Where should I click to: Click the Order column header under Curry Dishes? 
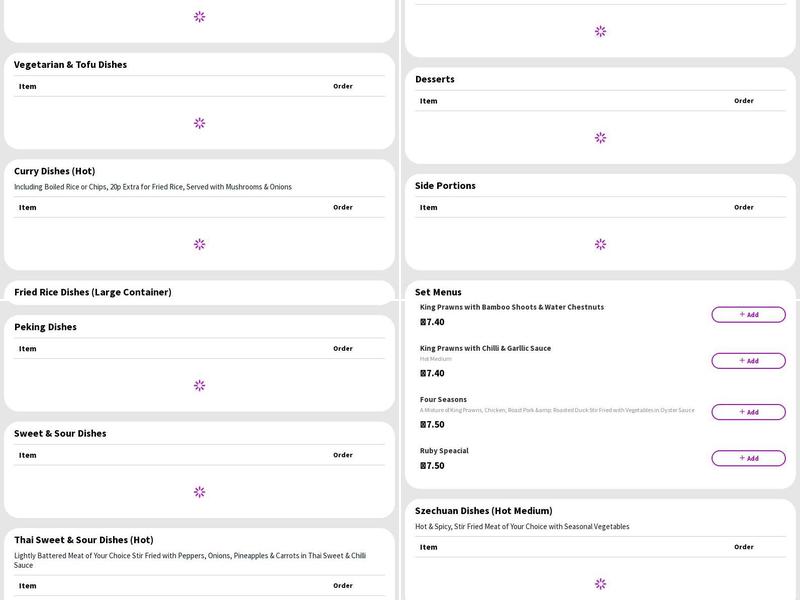pos(342,207)
